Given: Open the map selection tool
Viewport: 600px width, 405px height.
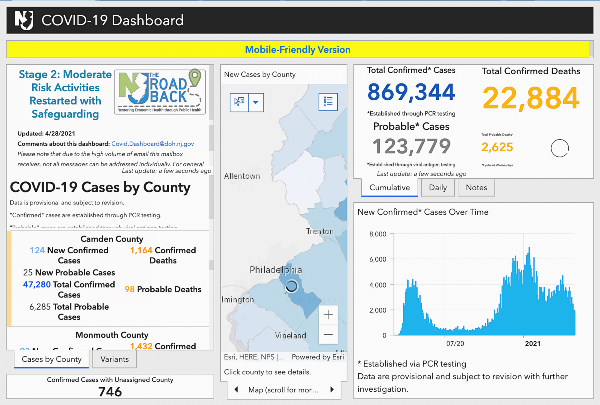Looking at the screenshot, I should point(239,102).
